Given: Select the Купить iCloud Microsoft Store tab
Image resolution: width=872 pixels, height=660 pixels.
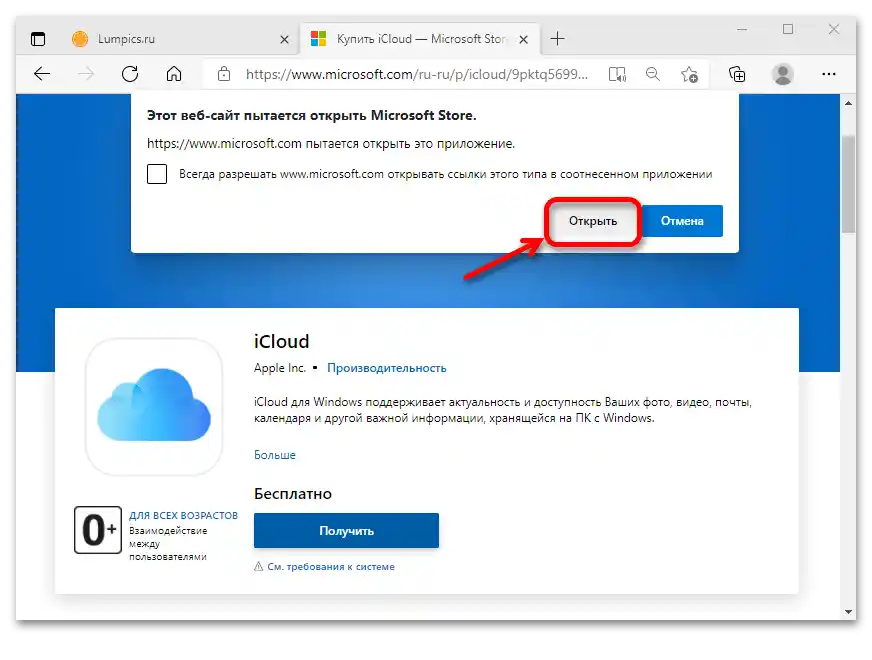Looking at the screenshot, I should pos(420,39).
